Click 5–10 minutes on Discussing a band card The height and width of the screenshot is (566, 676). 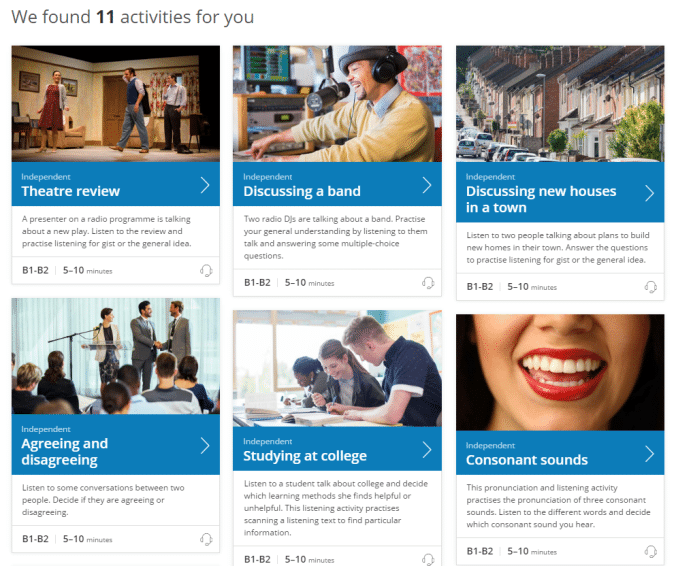[310, 283]
